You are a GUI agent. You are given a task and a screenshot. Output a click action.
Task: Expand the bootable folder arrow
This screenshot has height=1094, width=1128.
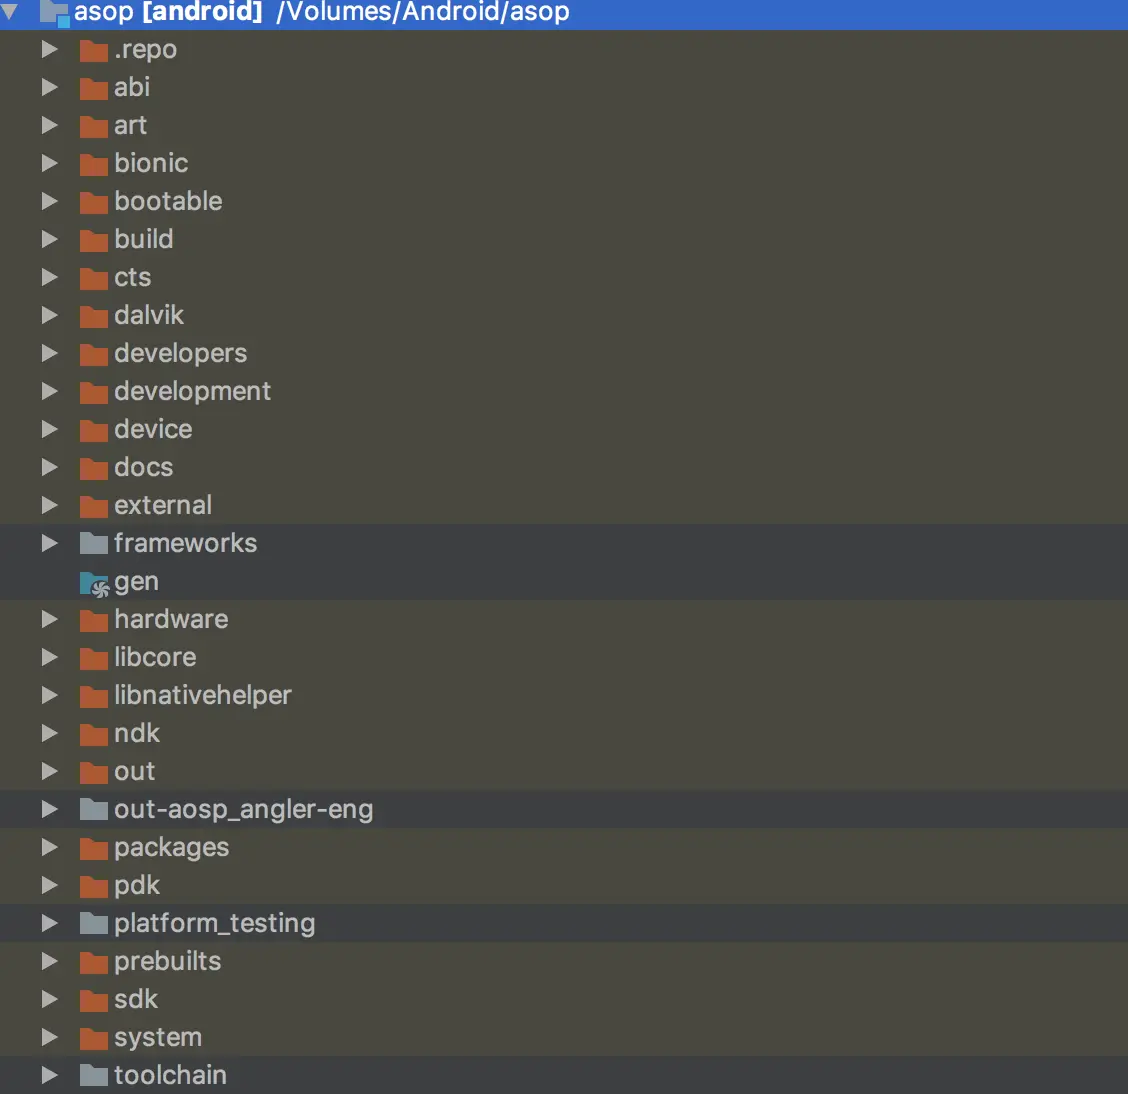coord(50,201)
